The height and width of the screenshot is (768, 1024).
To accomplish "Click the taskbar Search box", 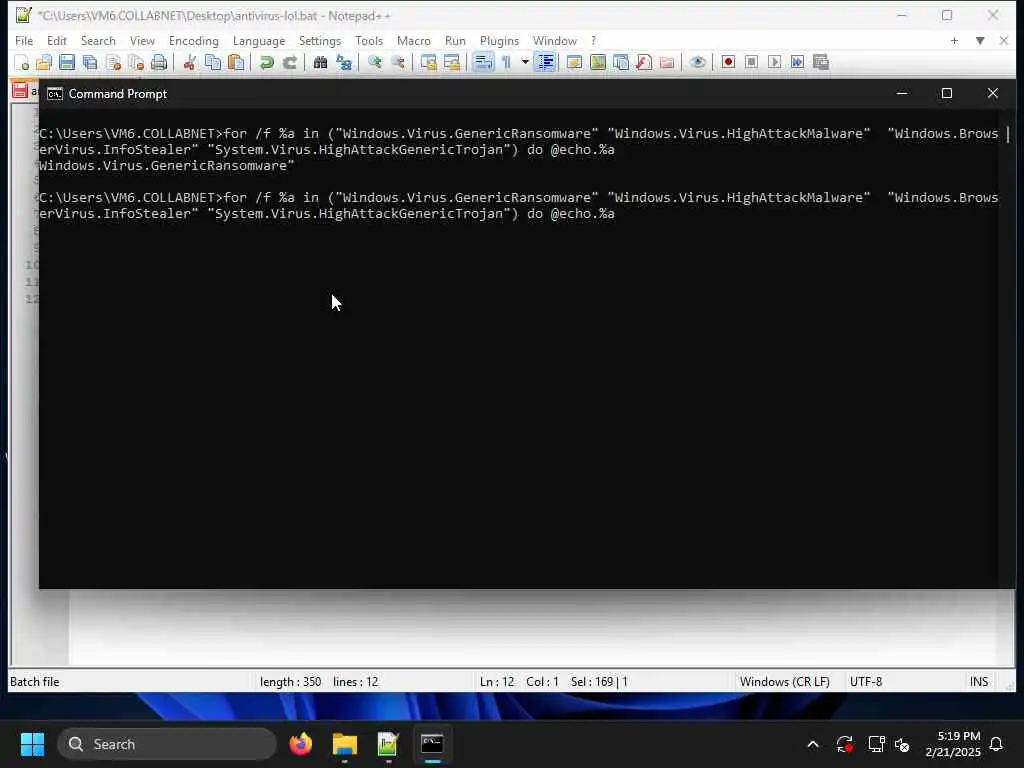I will 167,744.
